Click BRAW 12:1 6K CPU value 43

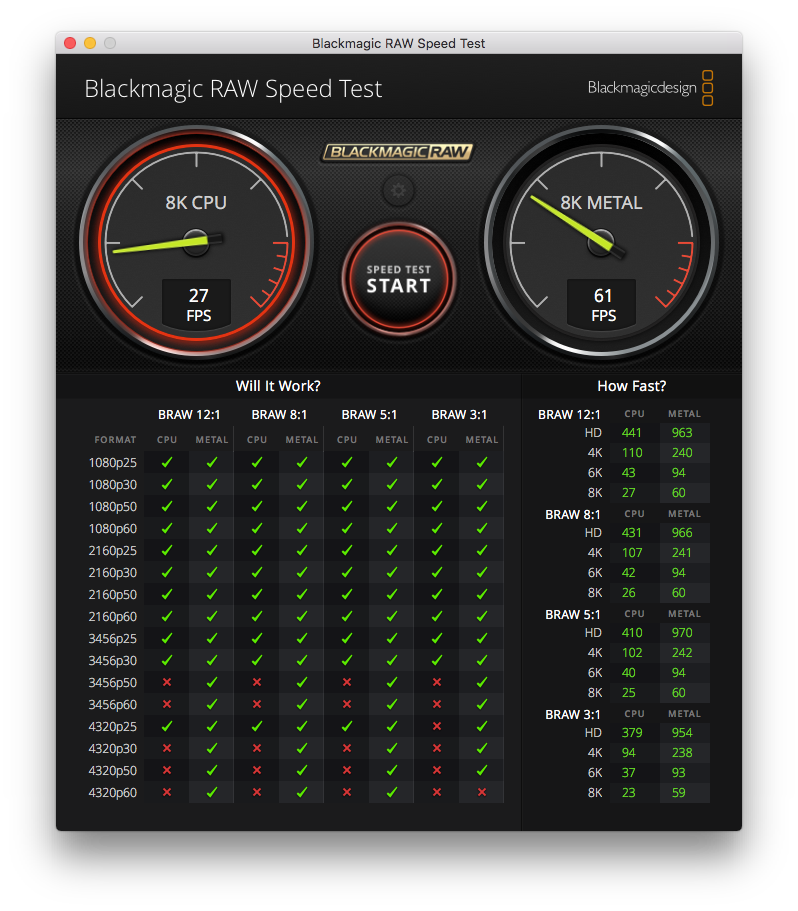pos(628,473)
